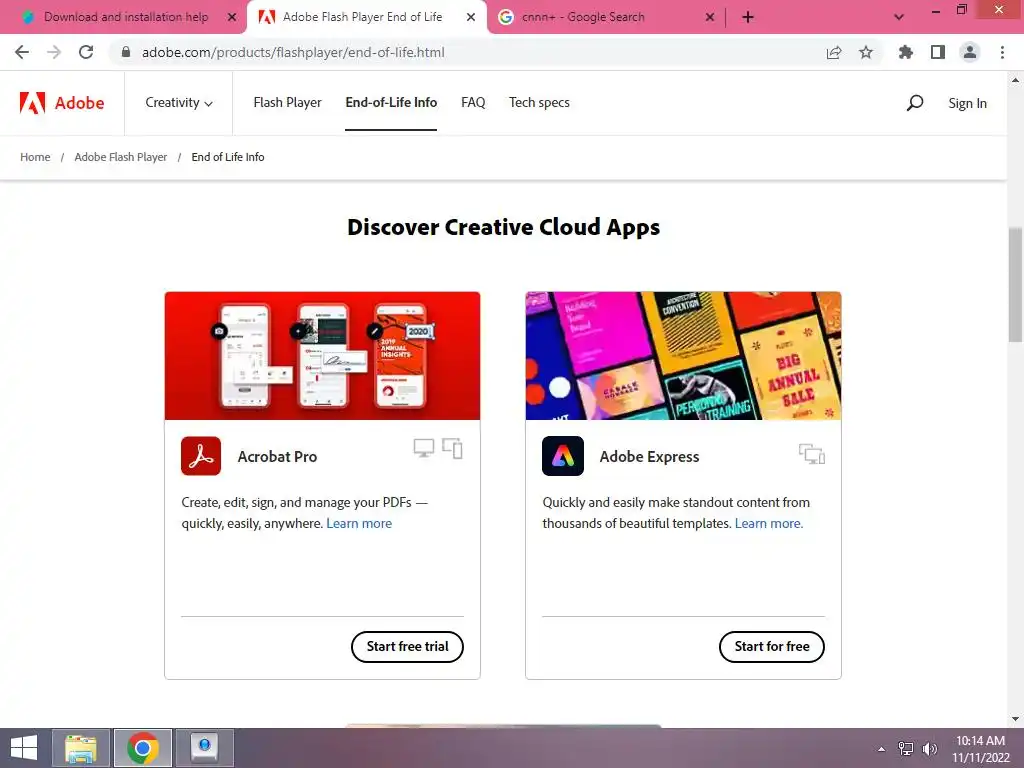Open Chrome three-dot menu
Viewport: 1024px width, 768px height.
click(x=1002, y=52)
